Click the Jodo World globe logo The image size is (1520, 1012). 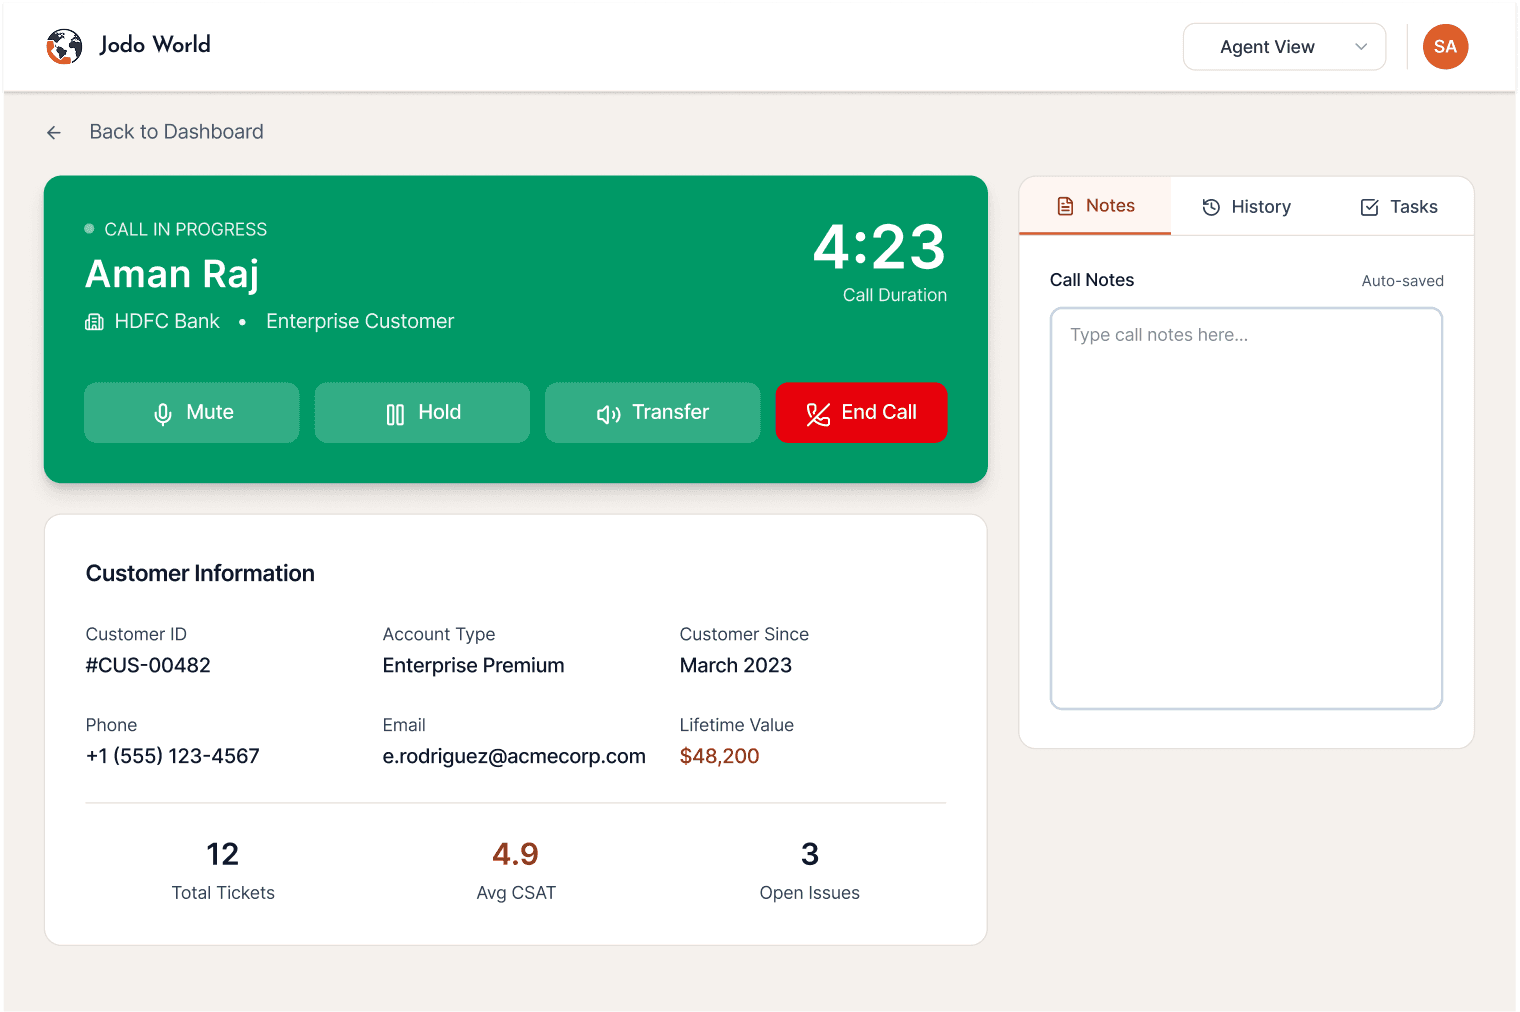pos(64,46)
